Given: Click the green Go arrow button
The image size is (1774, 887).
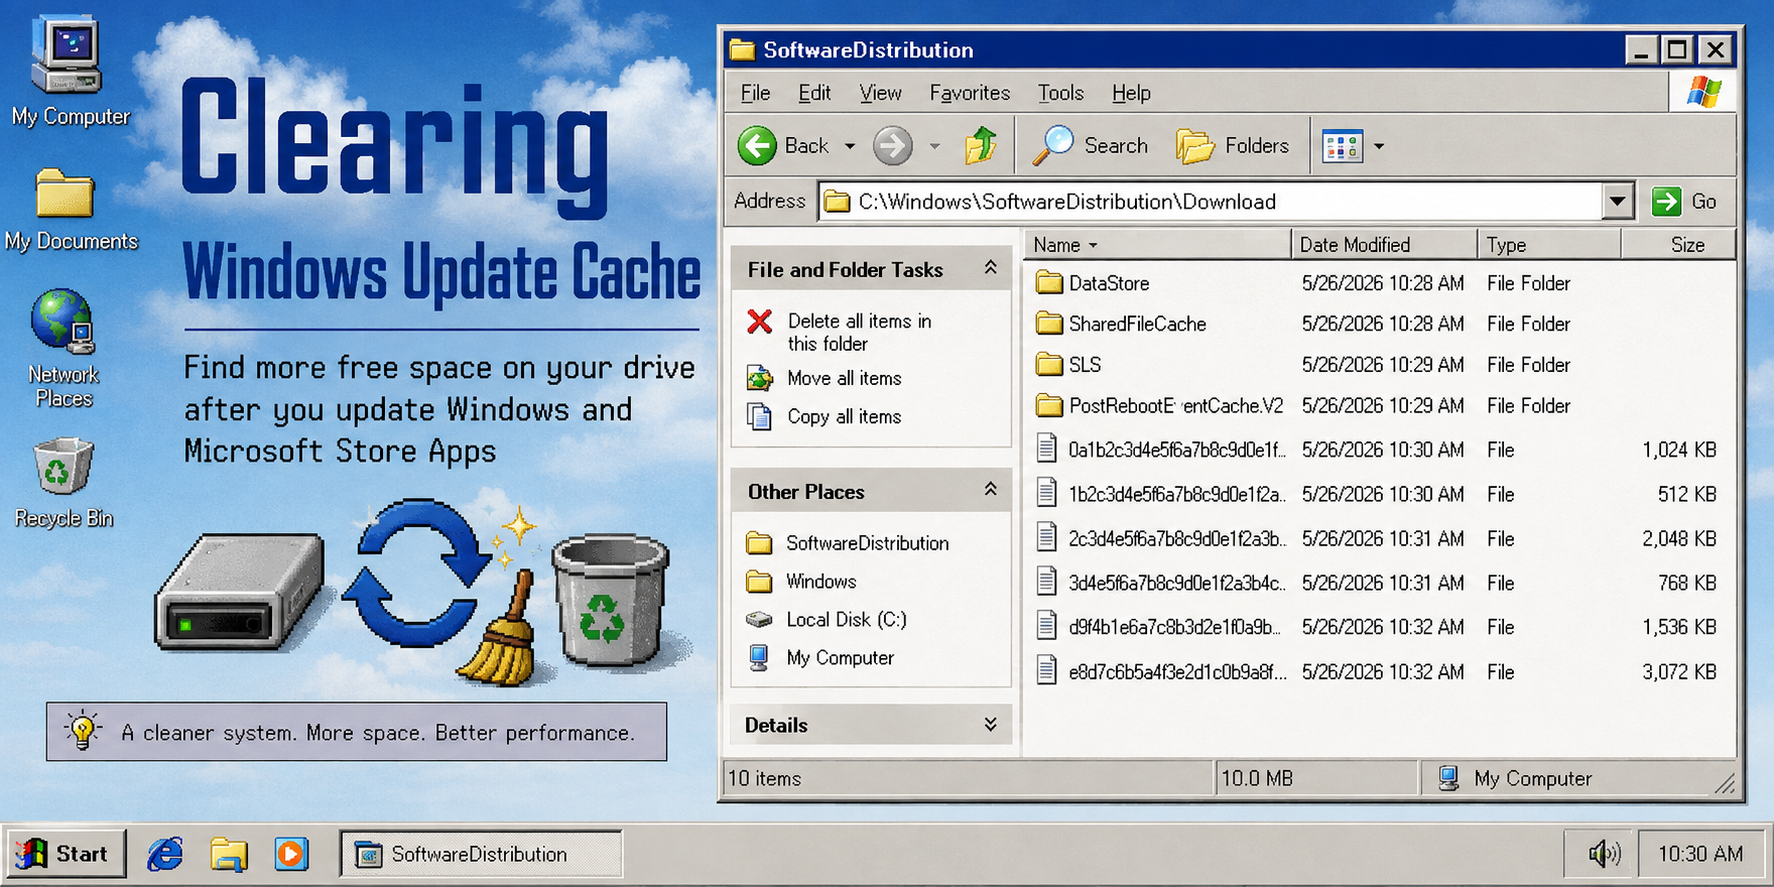Looking at the screenshot, I should point(1667,201).
